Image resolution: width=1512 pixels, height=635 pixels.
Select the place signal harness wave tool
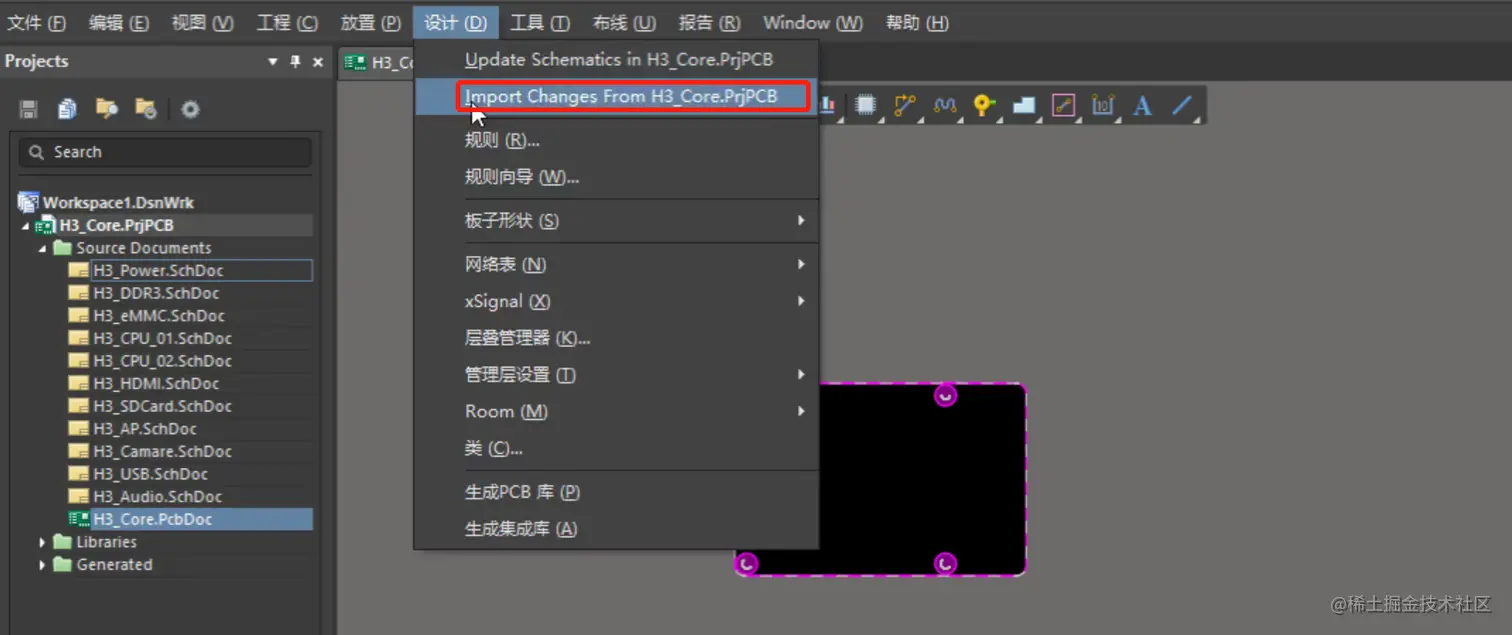[x=944, y=105]
